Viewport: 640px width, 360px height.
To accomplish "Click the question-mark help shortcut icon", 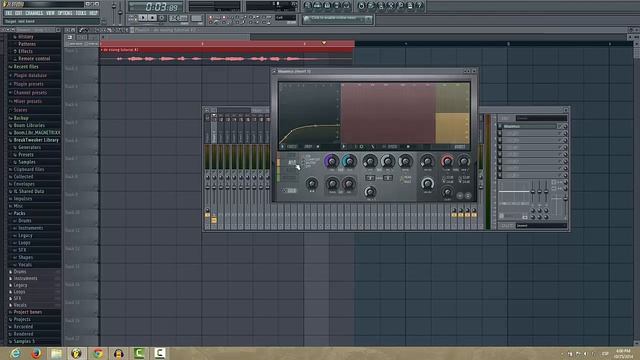I will (x=420, y=6).
